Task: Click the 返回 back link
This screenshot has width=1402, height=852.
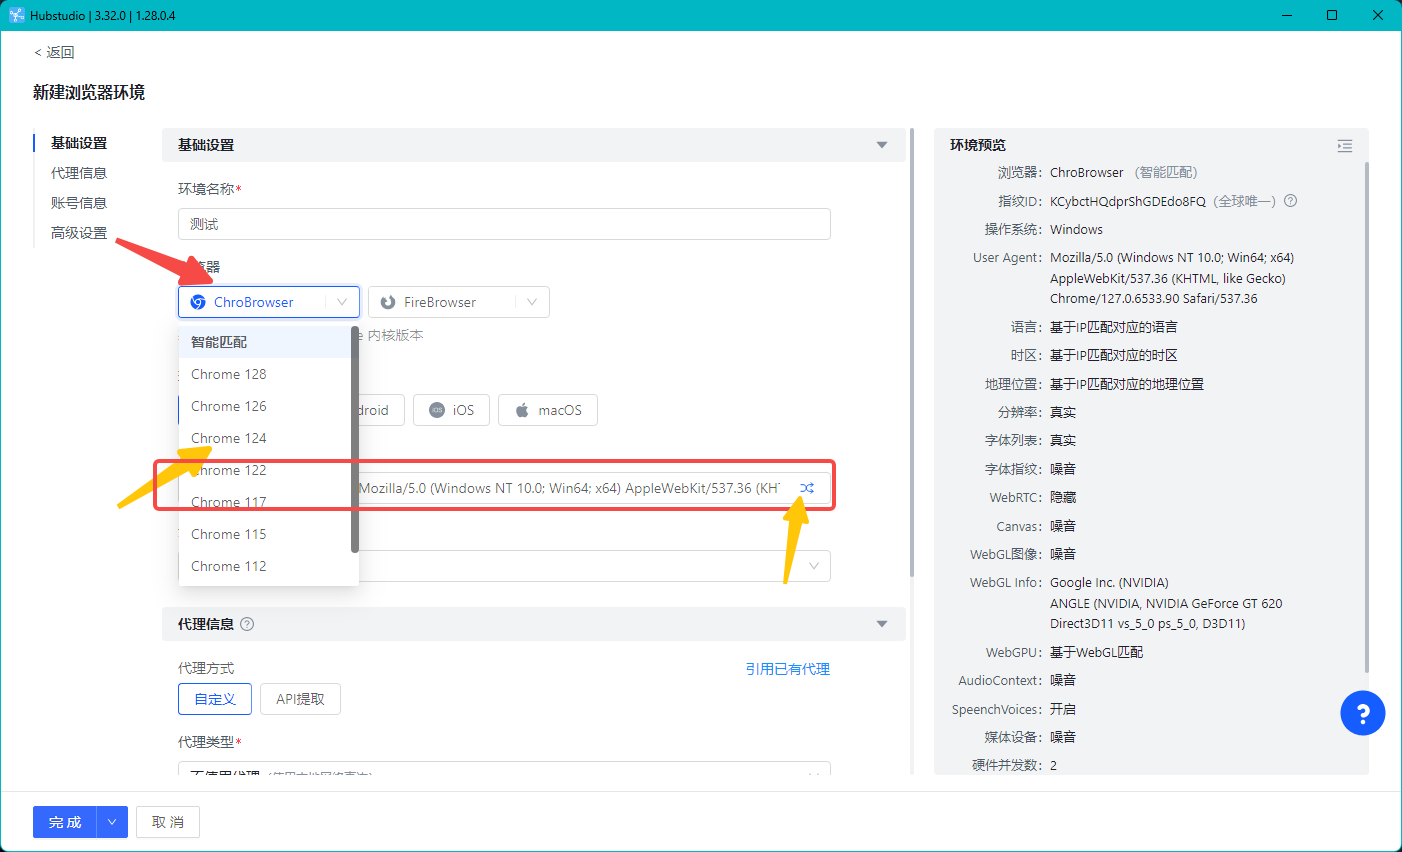Action: tap(54, 52)
